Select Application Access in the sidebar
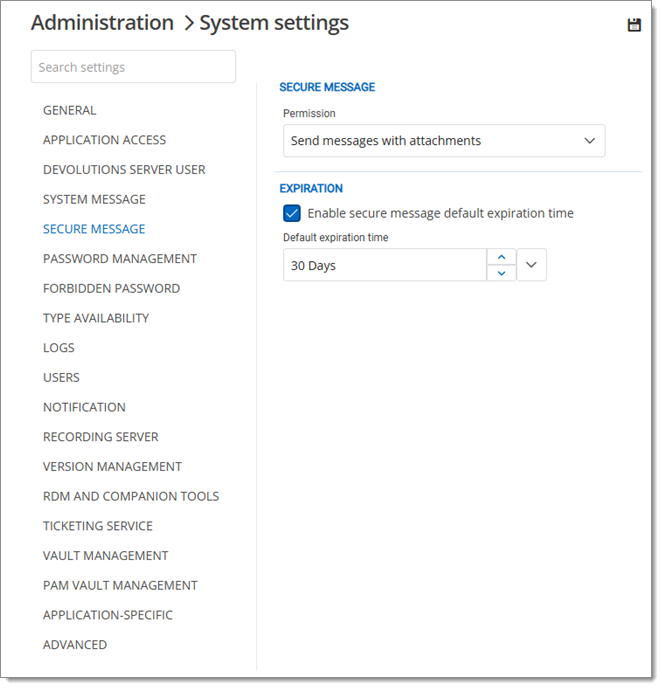662x688 pixels. [x=105, y=140]
